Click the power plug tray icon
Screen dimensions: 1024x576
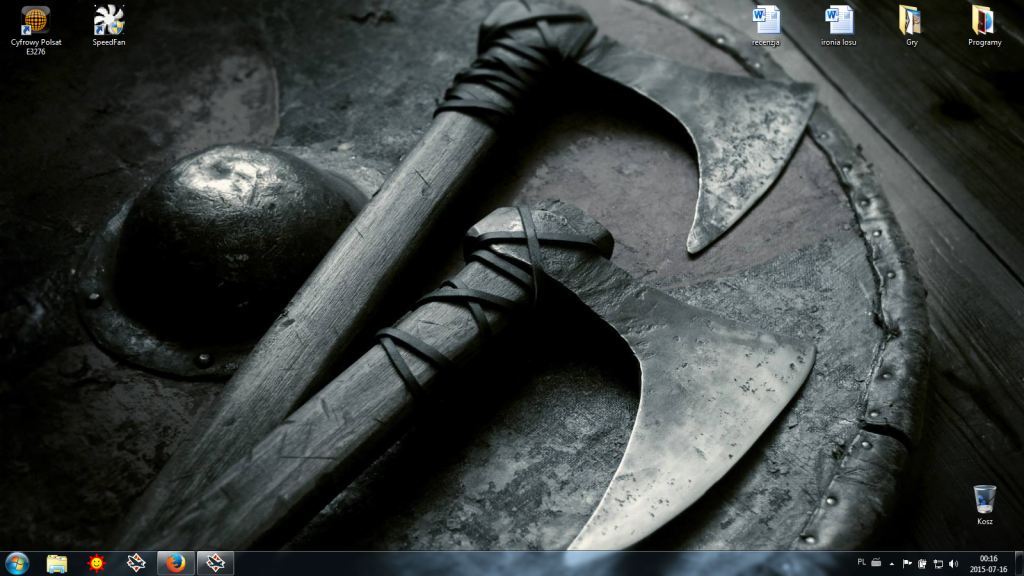coord(922,564)
